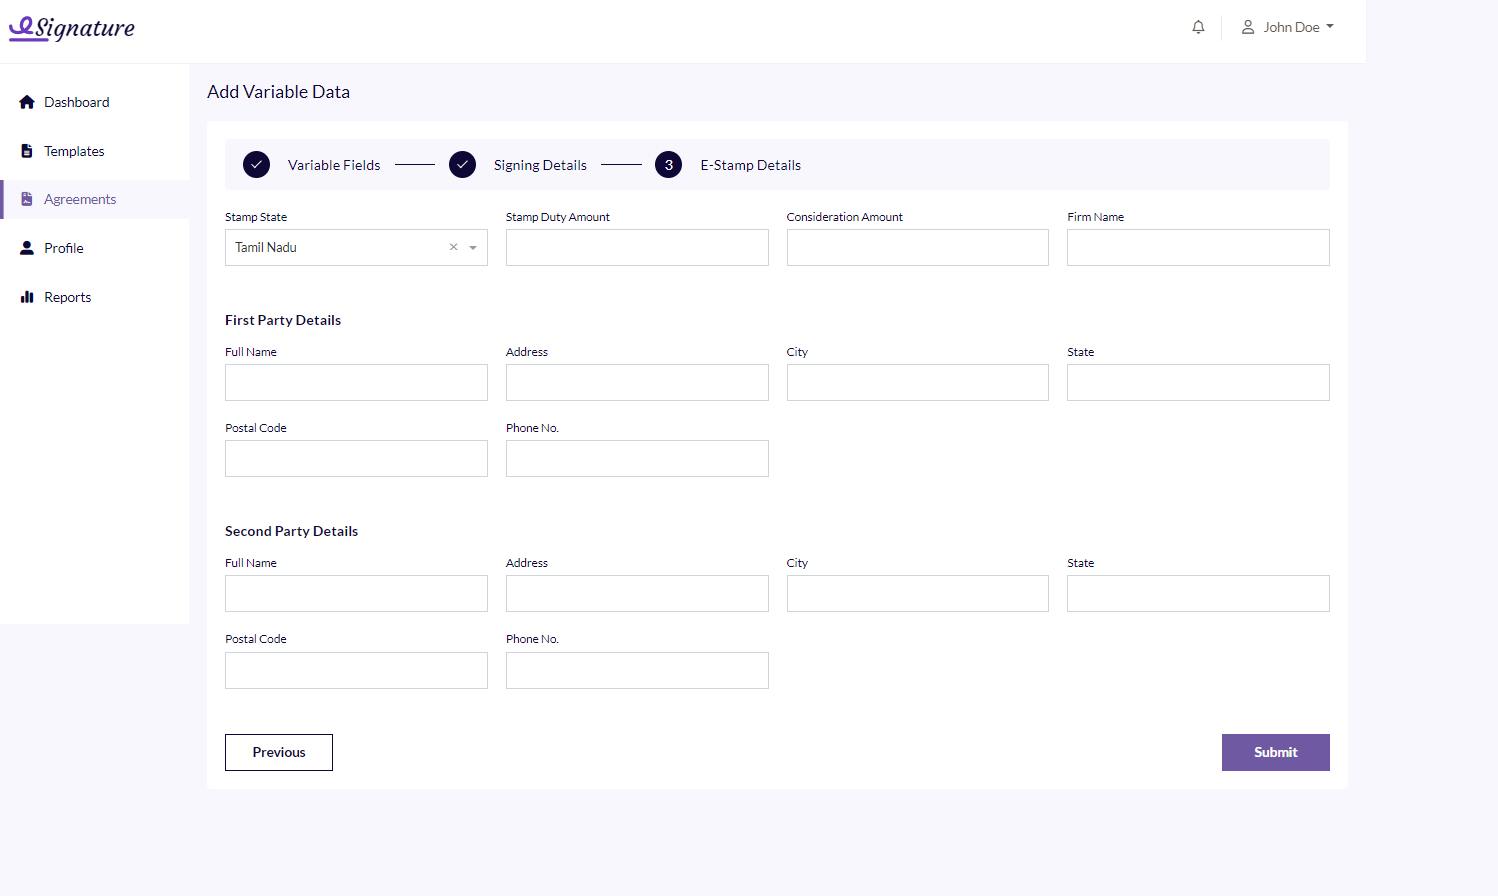The image size is (1498, 896).
Task: Go to completed Signing Details step
Action: pos(462,165)
